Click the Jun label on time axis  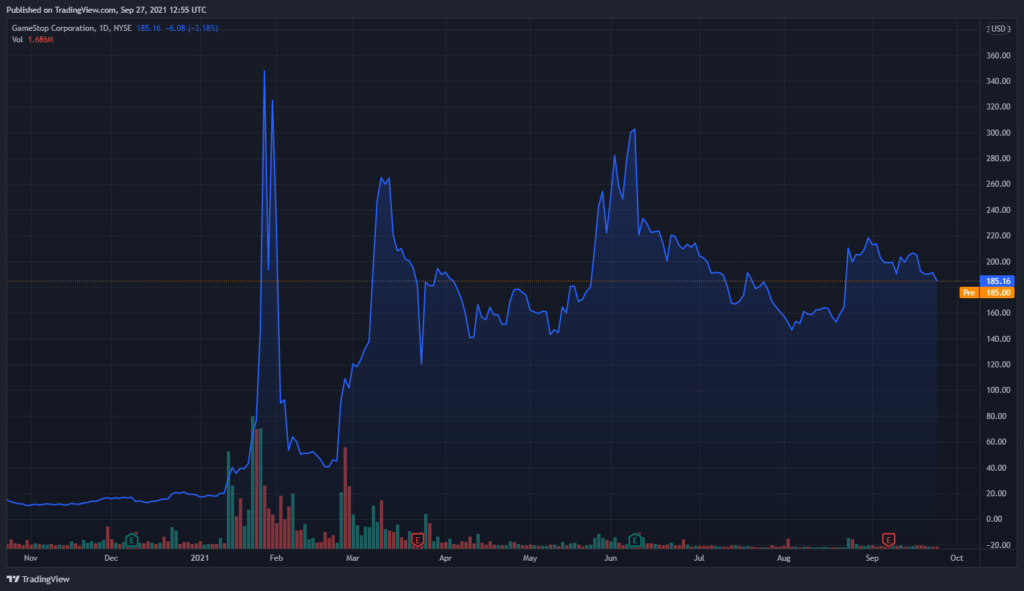coord(611,558)
